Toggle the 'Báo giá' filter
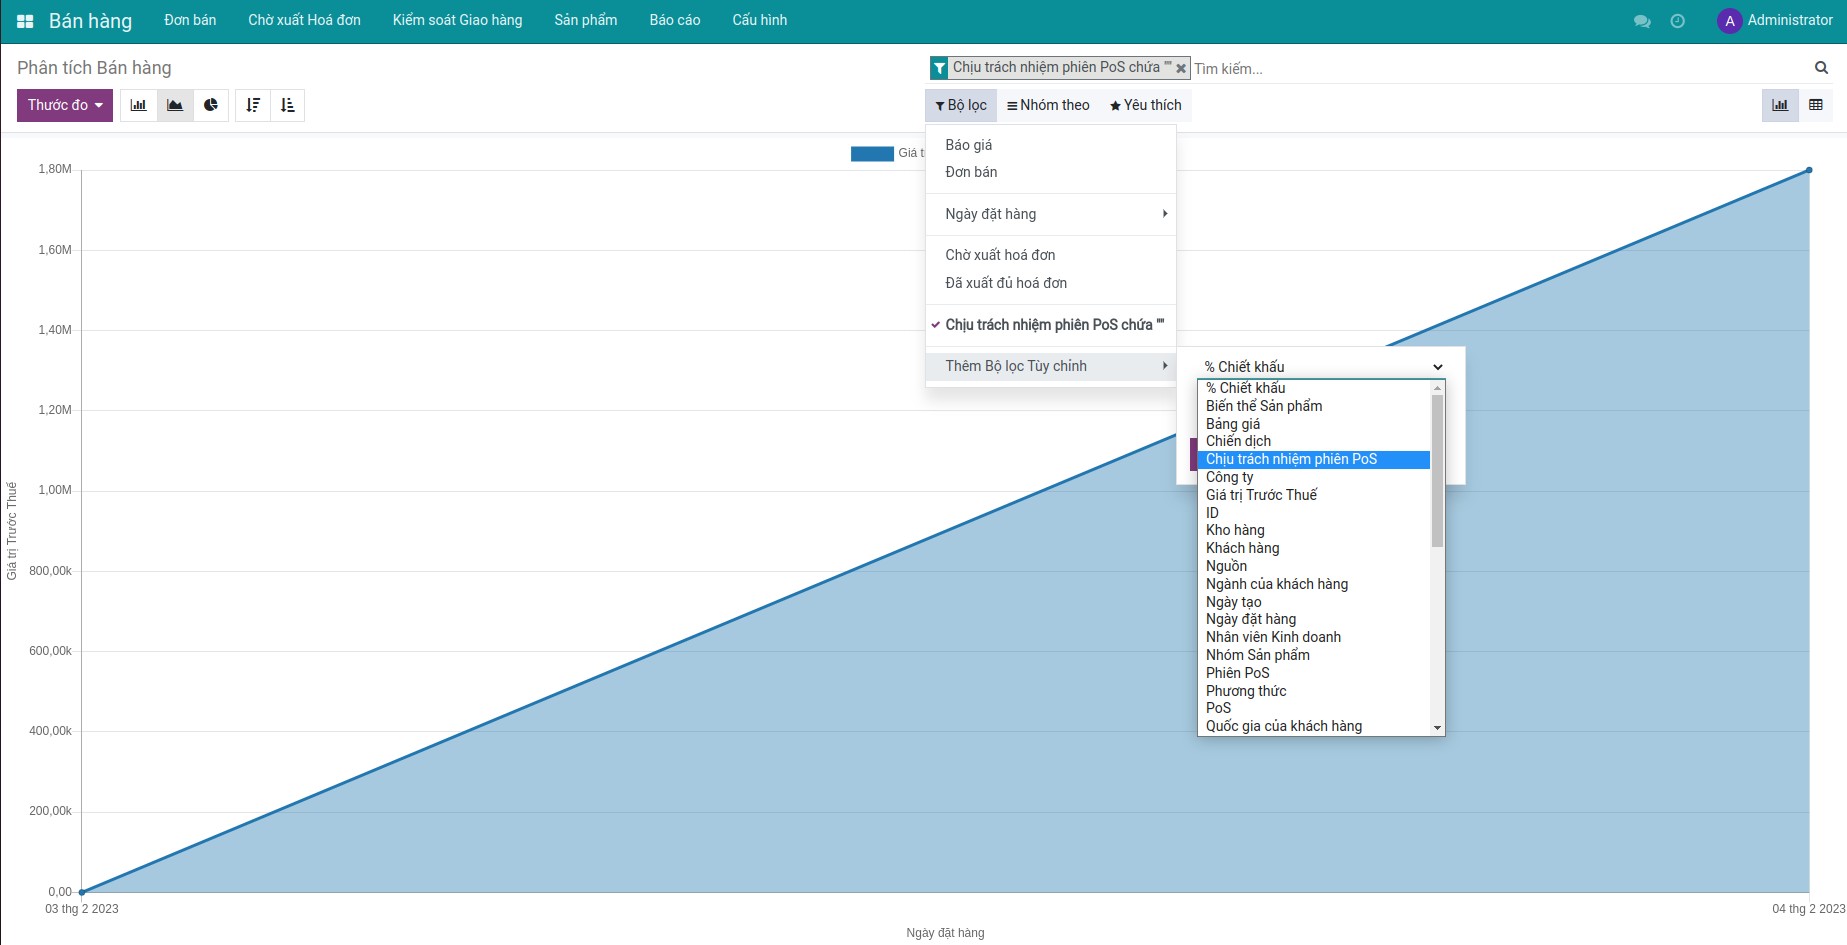Screen dimensions: 1847x945 [968, 145]
